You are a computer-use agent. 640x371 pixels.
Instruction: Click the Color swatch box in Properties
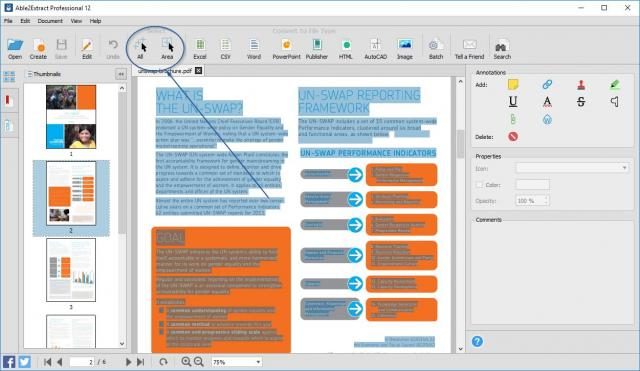point(533,185)
